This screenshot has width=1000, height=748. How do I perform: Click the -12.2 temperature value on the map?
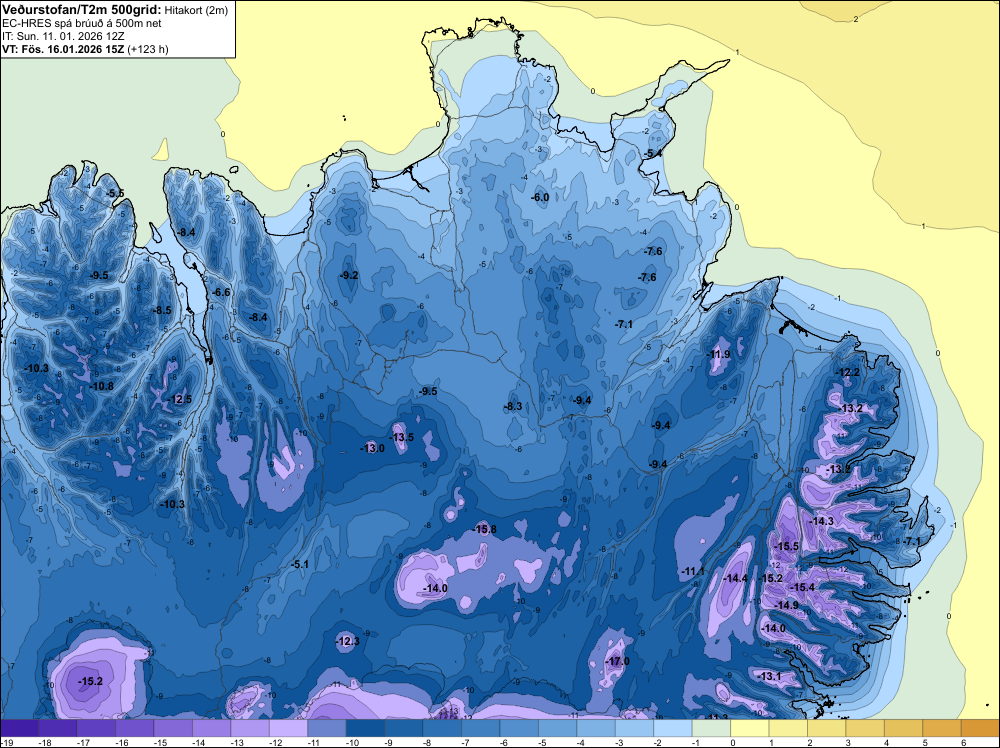(848, 372)
